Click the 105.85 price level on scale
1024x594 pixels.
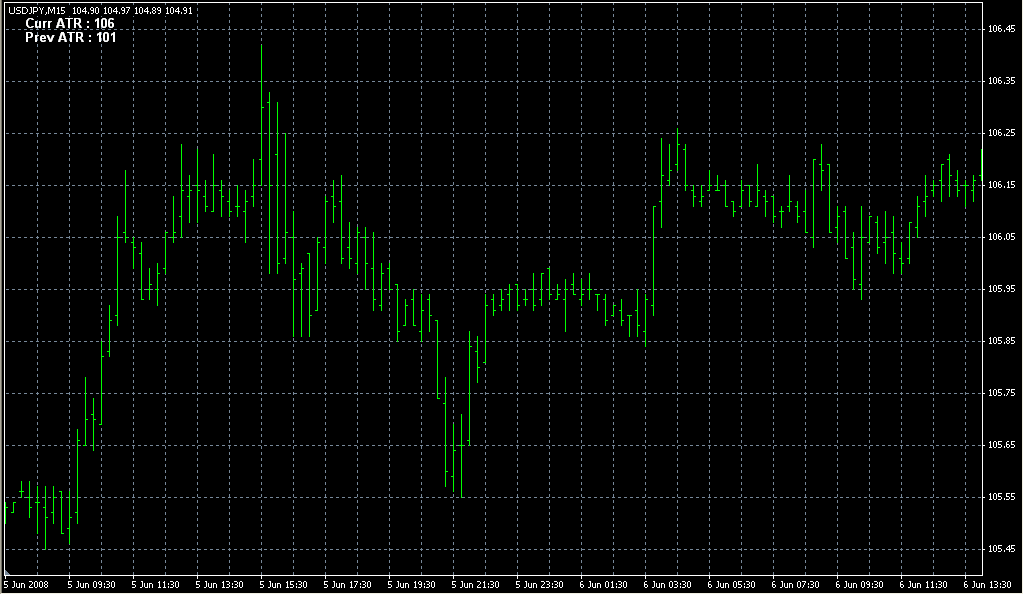tap(1002, 341)
